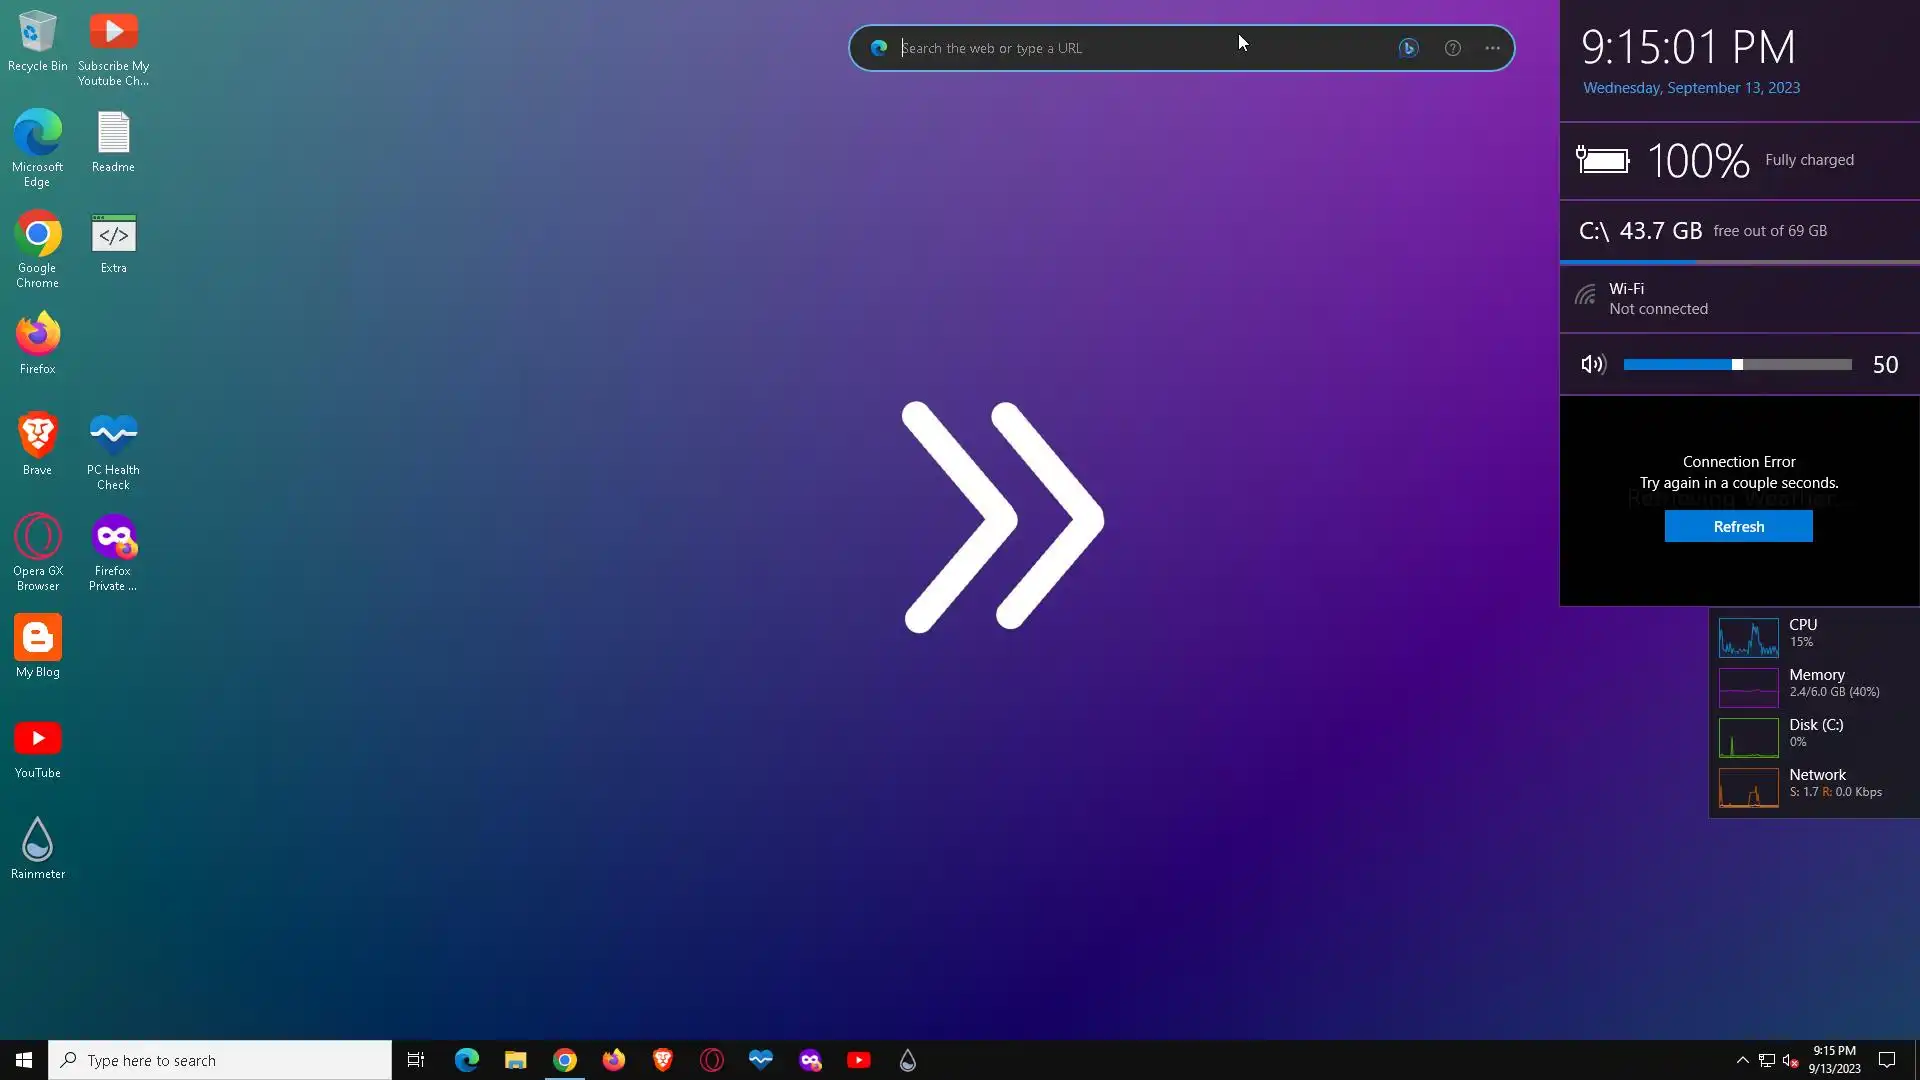Open three-dot menu in search bar
1920x1080 pixels.
click(1492, 48)
